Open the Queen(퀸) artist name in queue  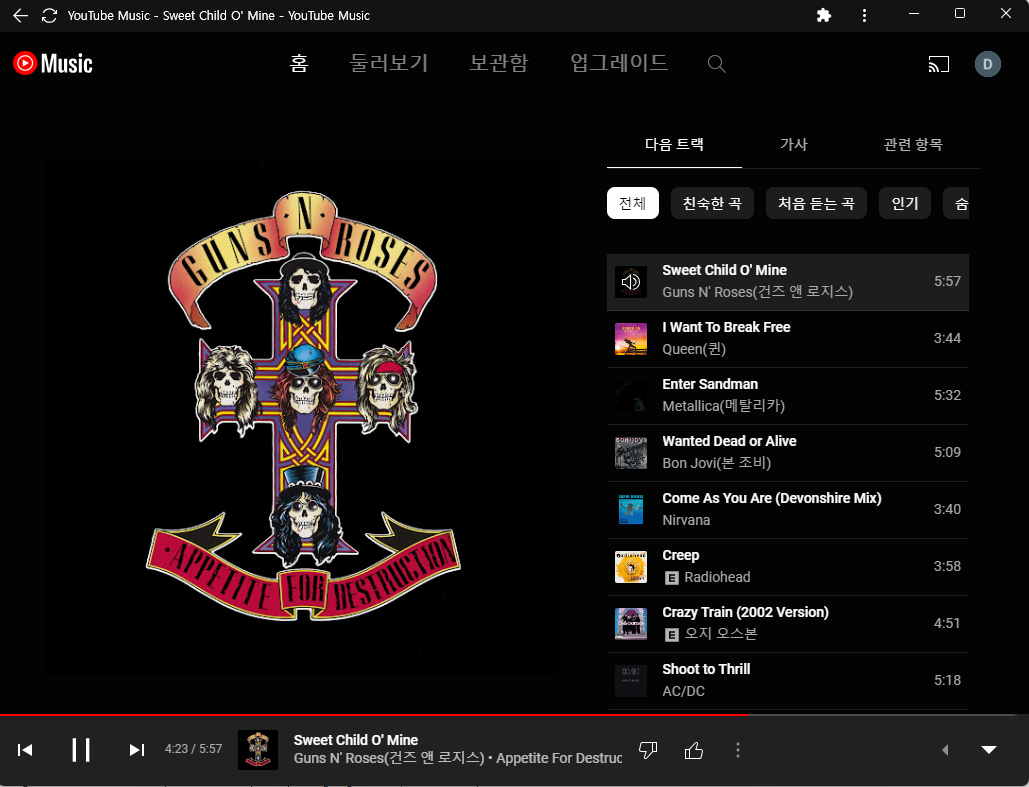[694, 349]
